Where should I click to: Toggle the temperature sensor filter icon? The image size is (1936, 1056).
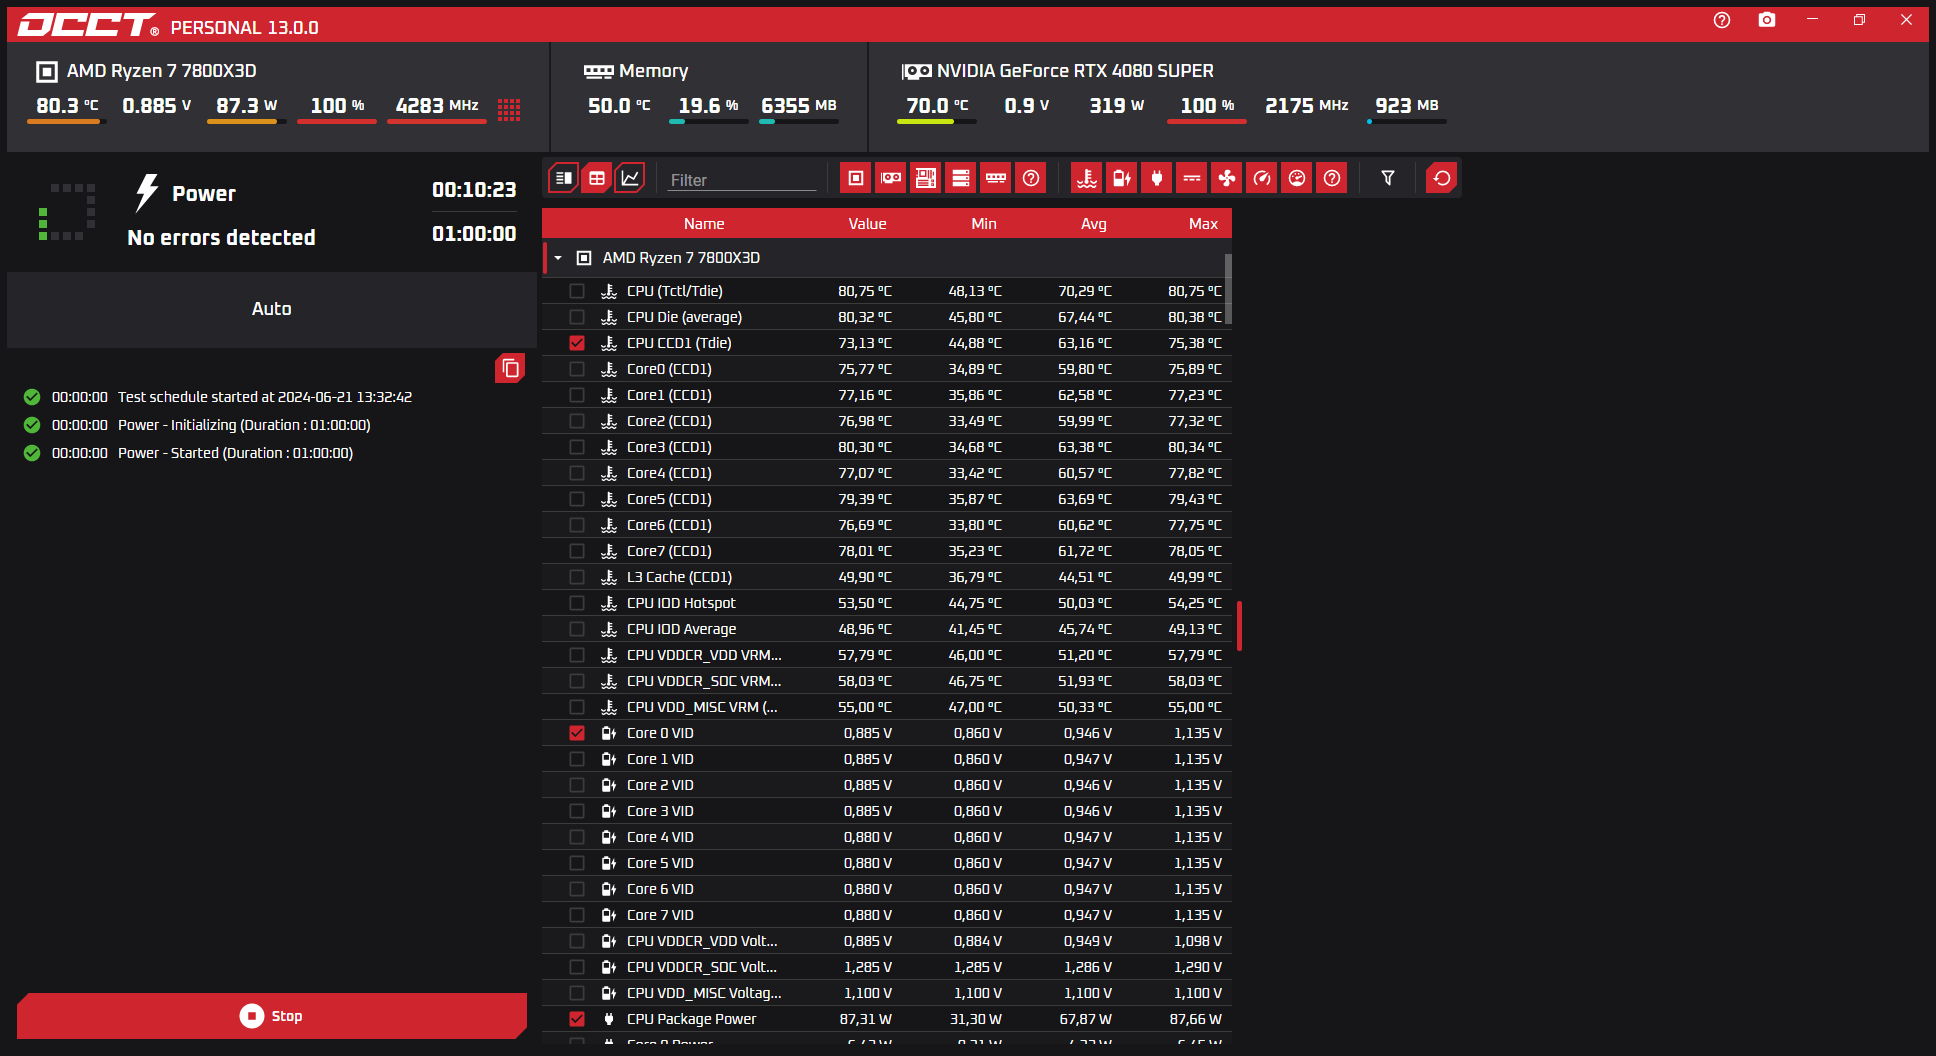click(x=1087, y=178)
